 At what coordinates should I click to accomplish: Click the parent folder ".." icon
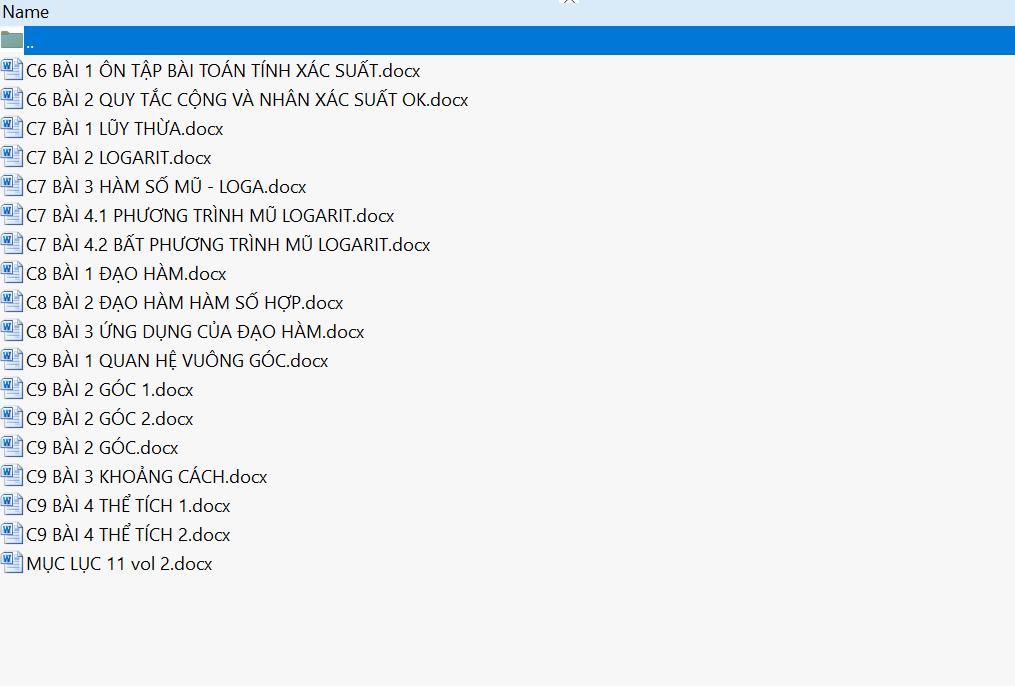pyautogui.click(x=12, y=41)
